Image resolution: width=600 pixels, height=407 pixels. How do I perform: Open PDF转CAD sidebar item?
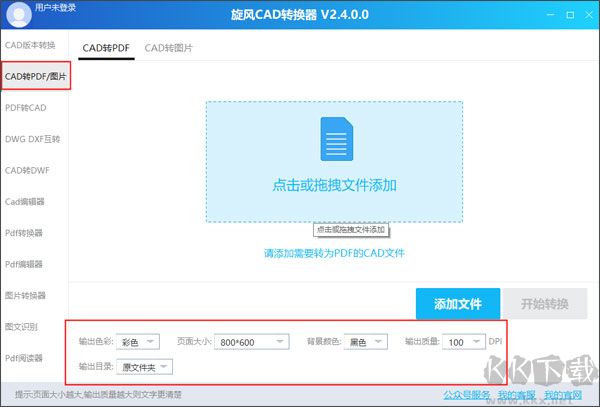point(26,108)
